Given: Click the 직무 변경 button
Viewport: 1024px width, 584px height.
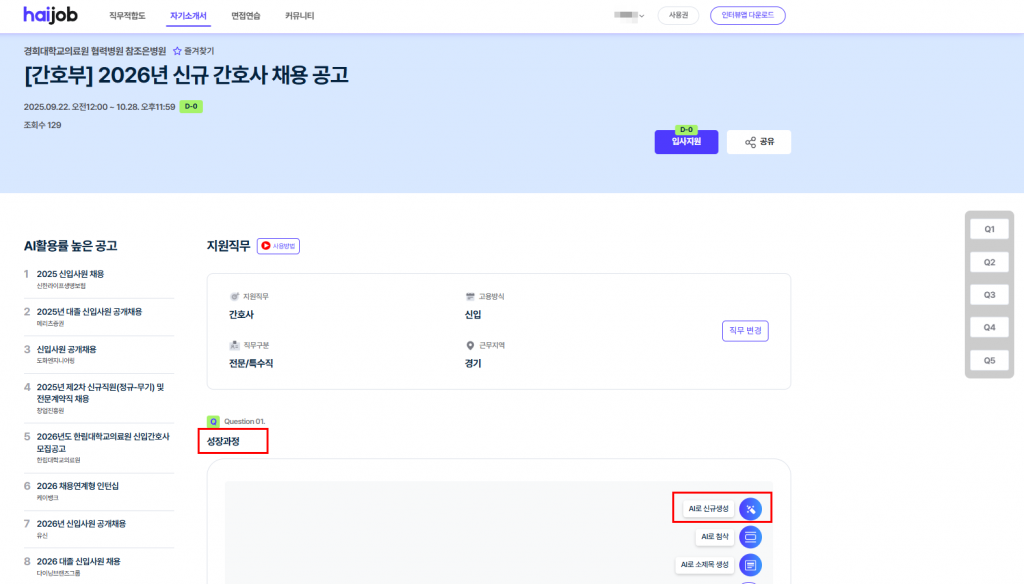Looking at the screenshot, I should point(744,331).
